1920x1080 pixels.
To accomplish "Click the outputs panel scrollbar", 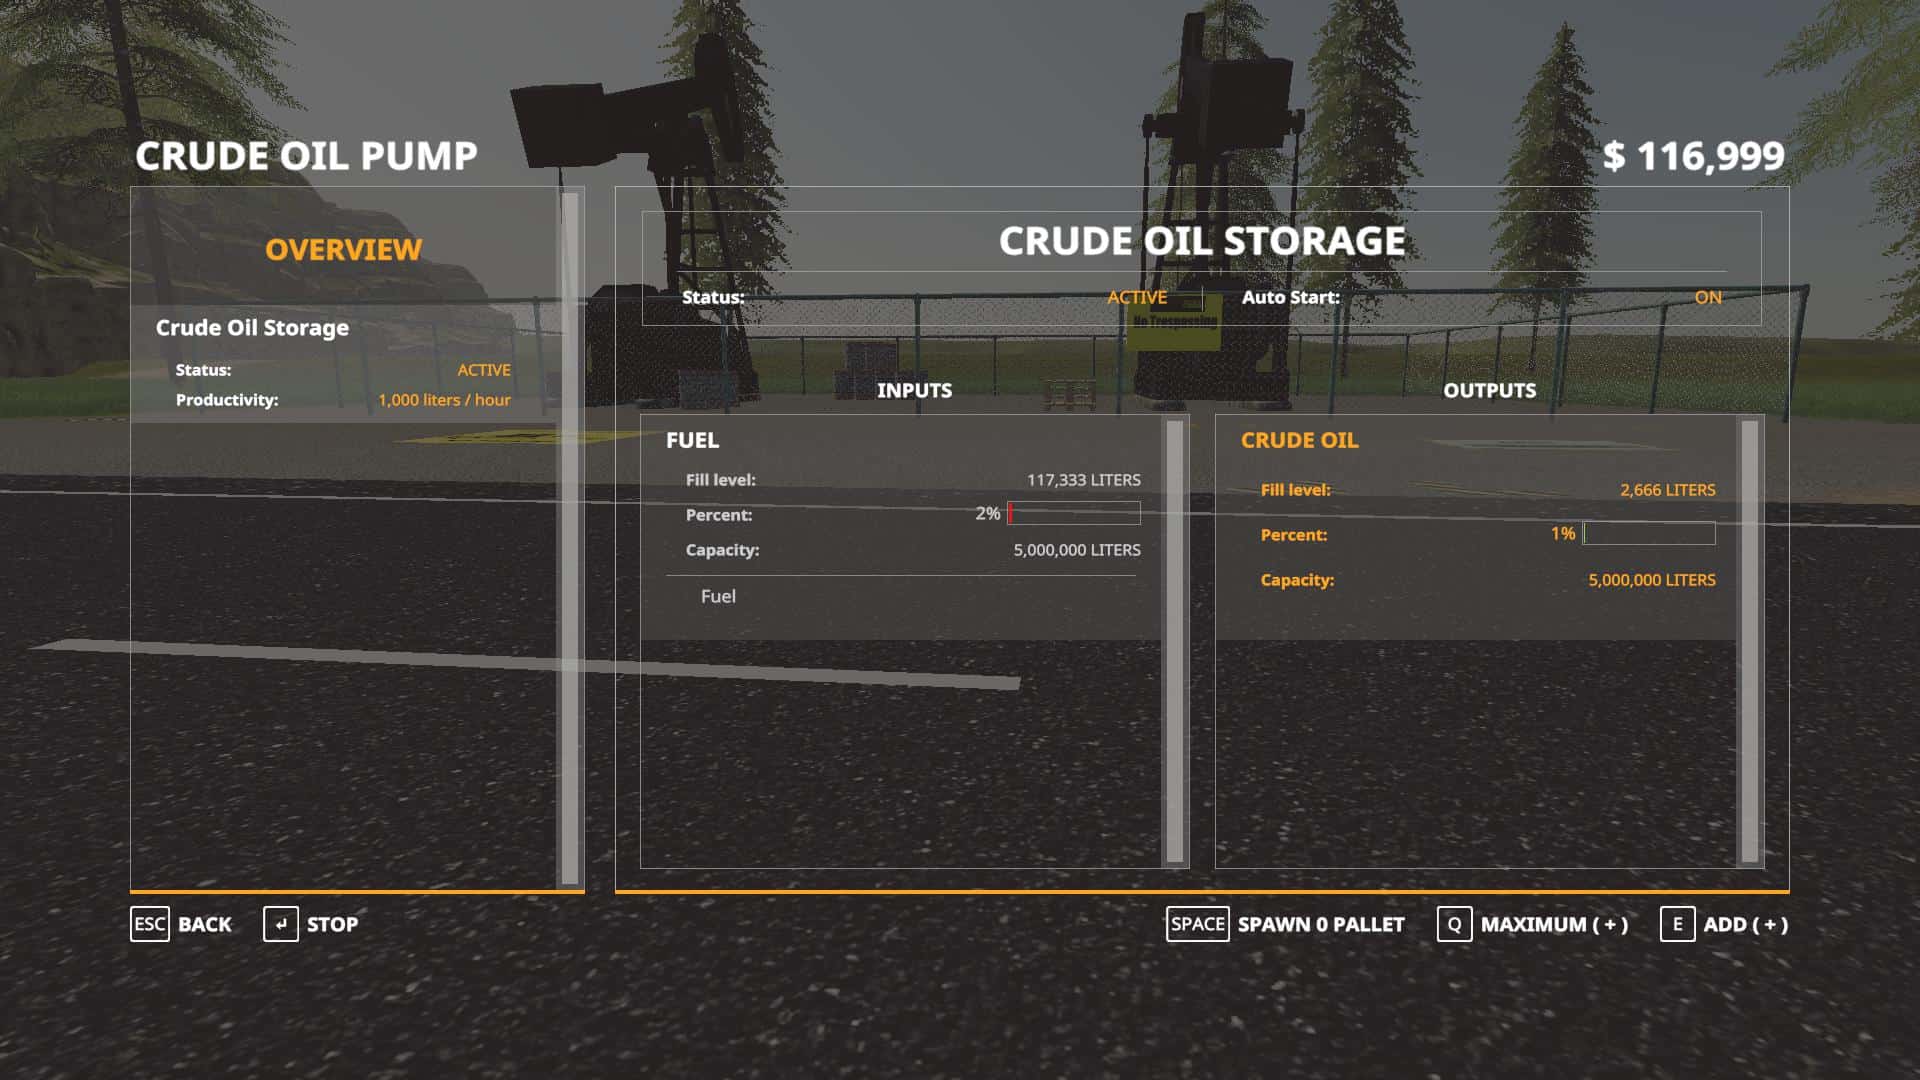I will tap(1749, 640).
